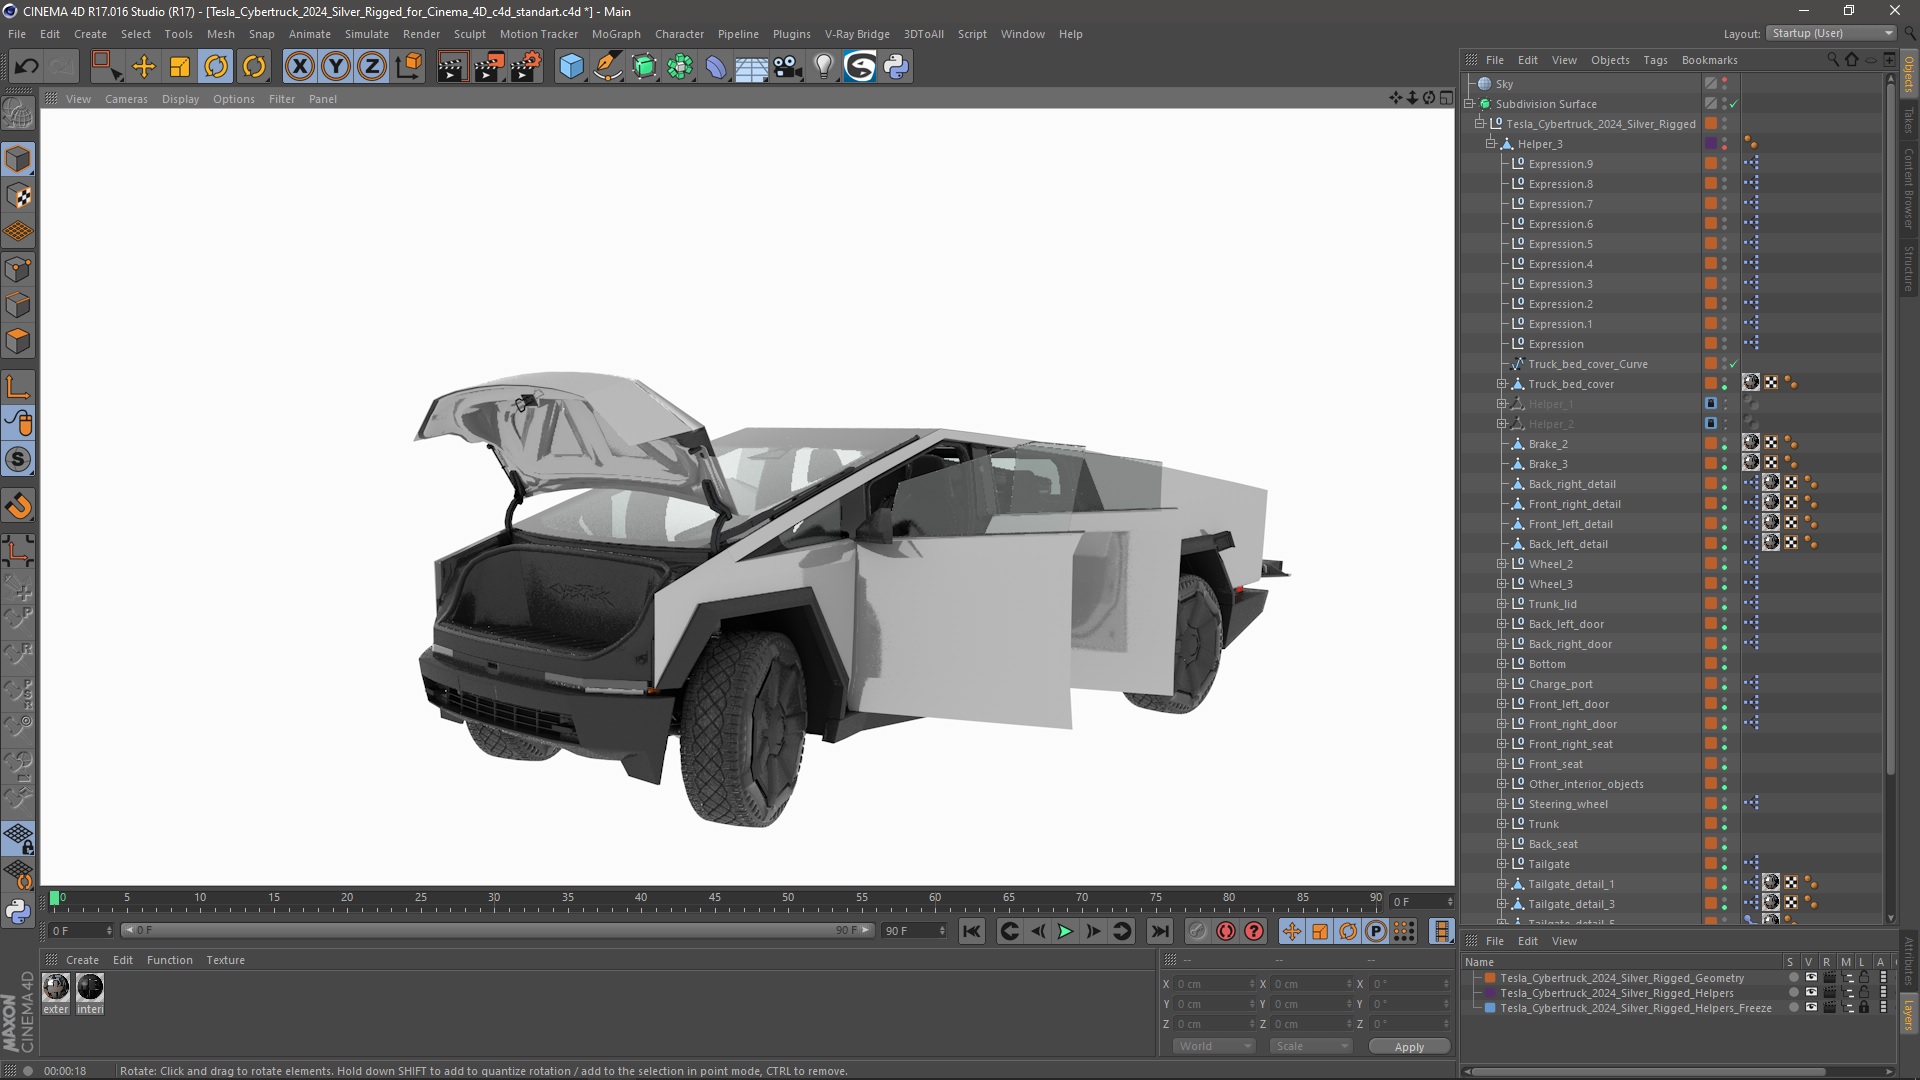Image resolution: width=1920 pixels, height=1080 pixels.
Task: Open the Layout Startup dropdown
Action: [x=1831, y=33]
